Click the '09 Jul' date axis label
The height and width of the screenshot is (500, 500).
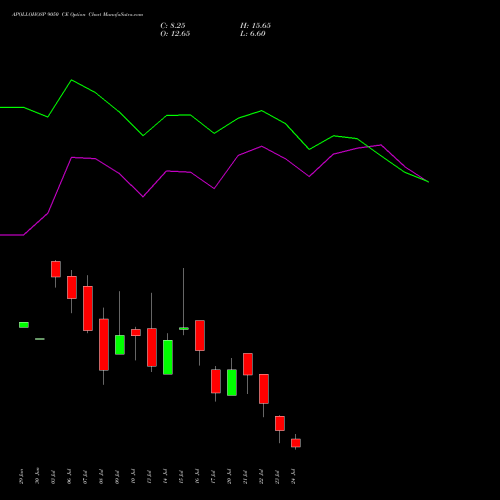[117, 476]
